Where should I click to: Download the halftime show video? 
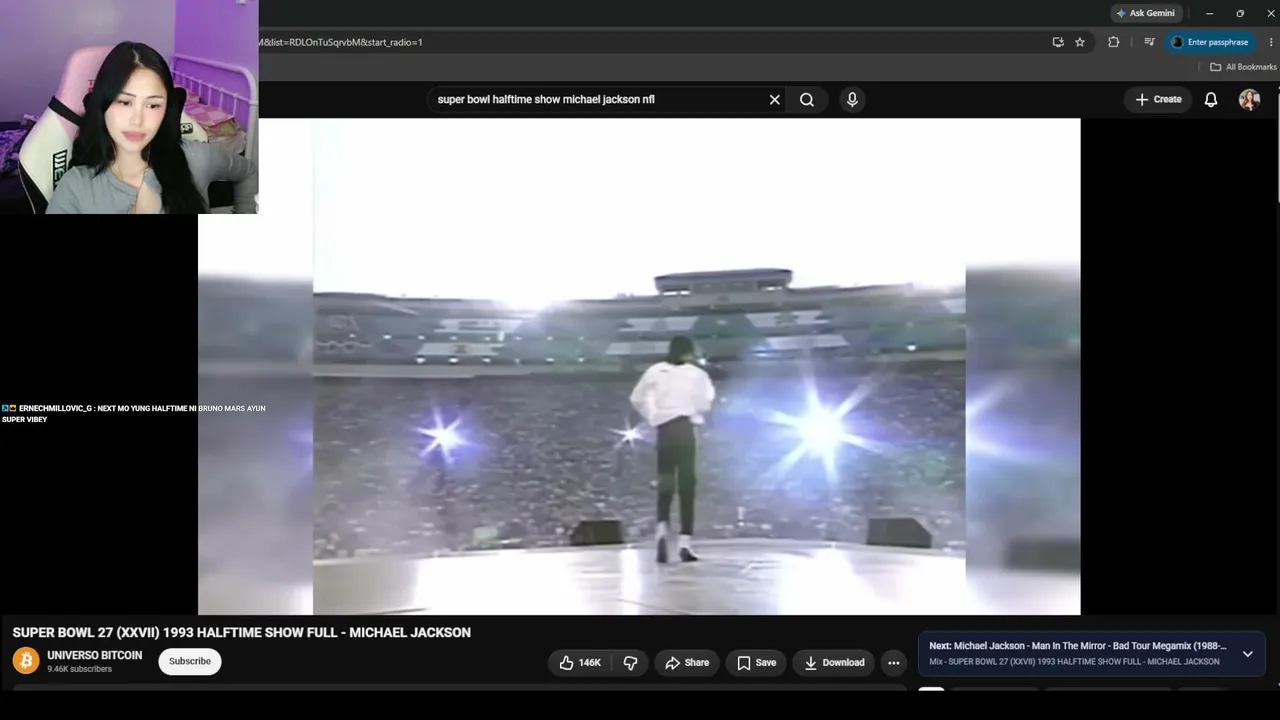click(x=834, y=662)
